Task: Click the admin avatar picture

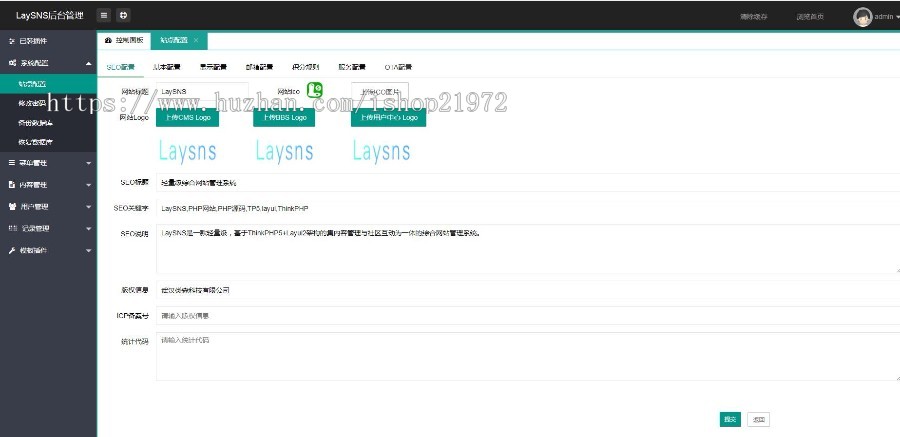Action: (x=862, y=17)
